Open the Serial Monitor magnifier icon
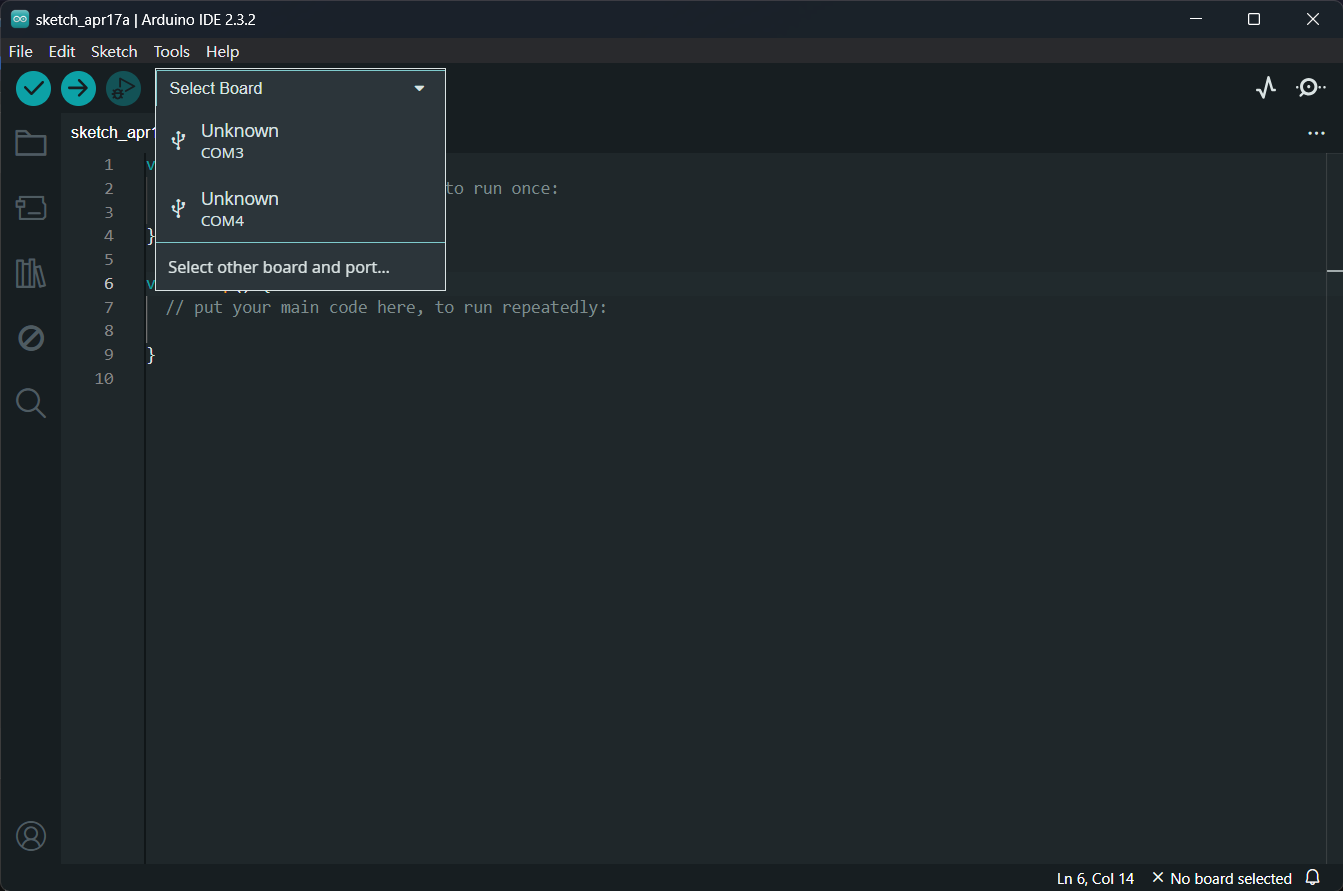The width and height of the screenshot is (1343, 891). click(x=1310, y=88)
